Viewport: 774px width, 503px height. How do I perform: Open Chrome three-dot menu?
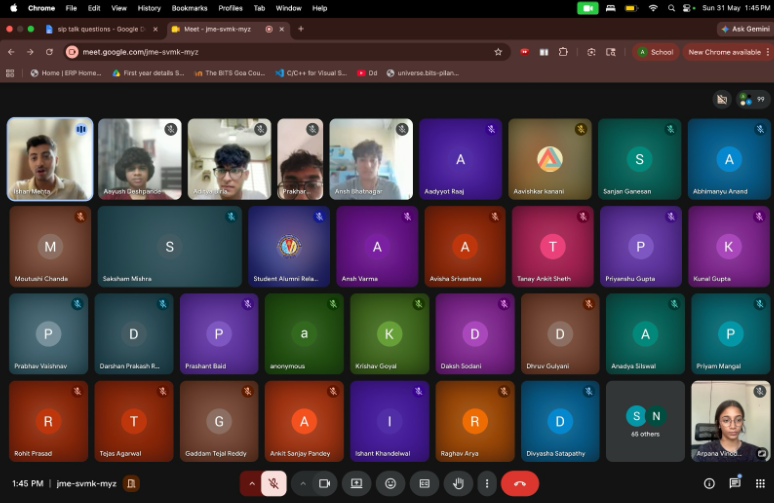coord(768,52)
